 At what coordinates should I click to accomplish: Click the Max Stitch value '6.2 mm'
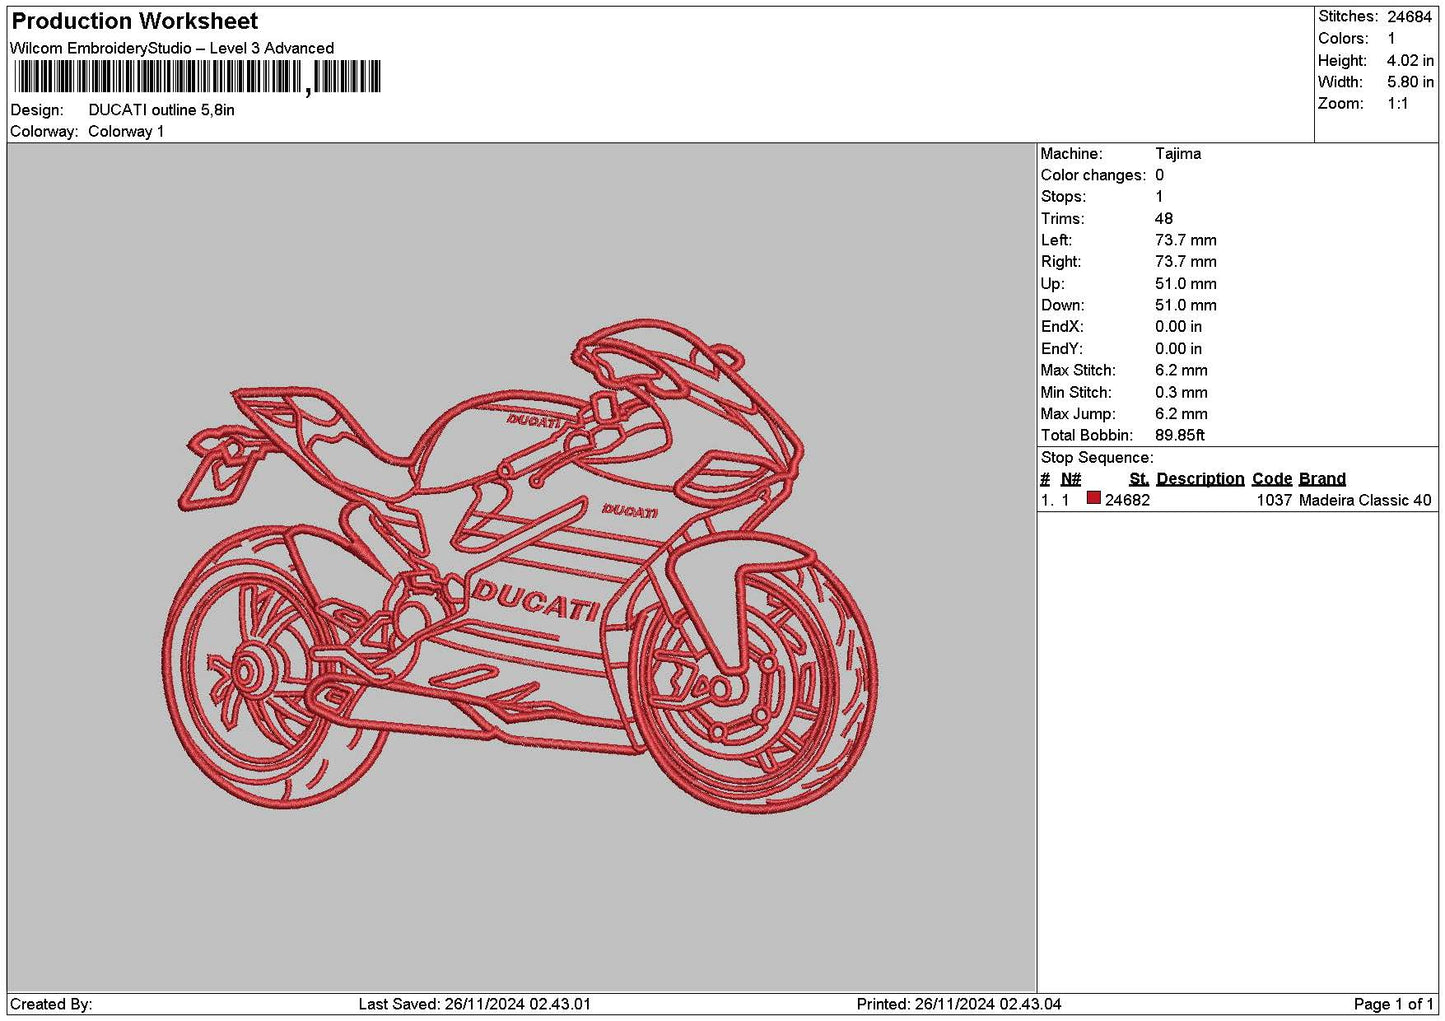click(x=1181, y=371)
